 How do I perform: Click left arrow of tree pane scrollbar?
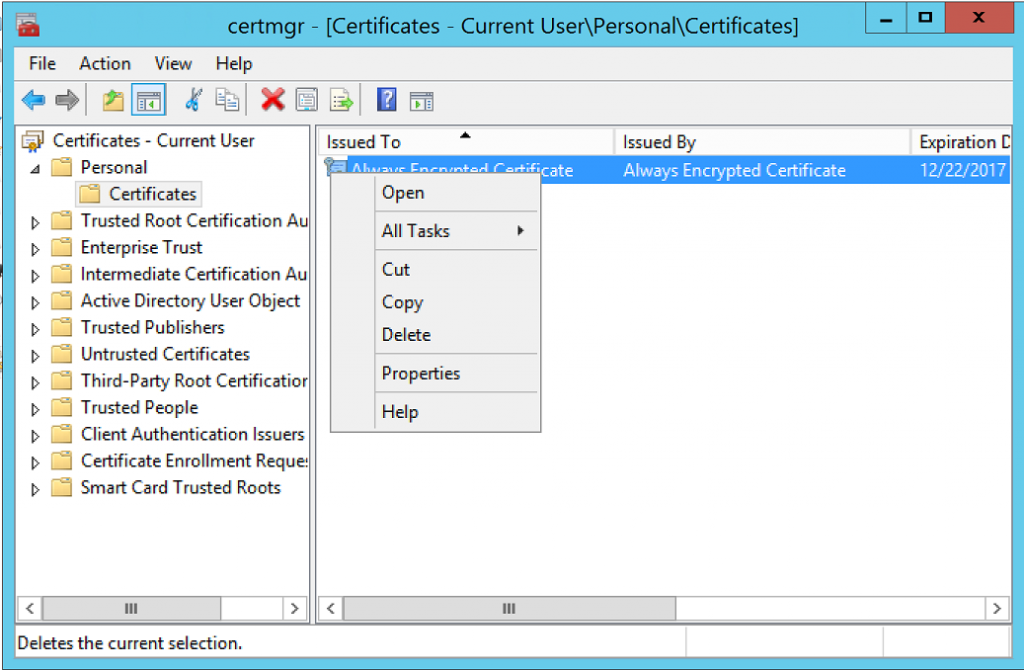[30, 608]
